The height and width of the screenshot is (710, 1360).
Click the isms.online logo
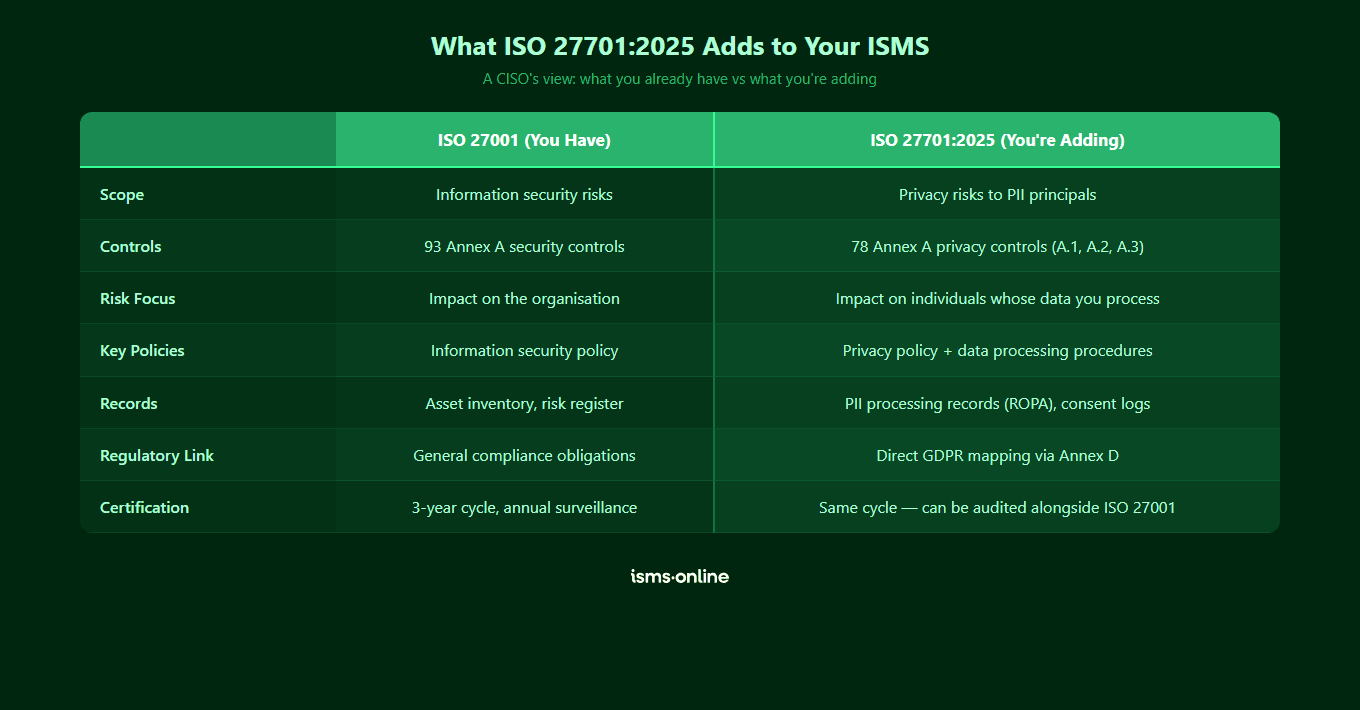point(679,576)
